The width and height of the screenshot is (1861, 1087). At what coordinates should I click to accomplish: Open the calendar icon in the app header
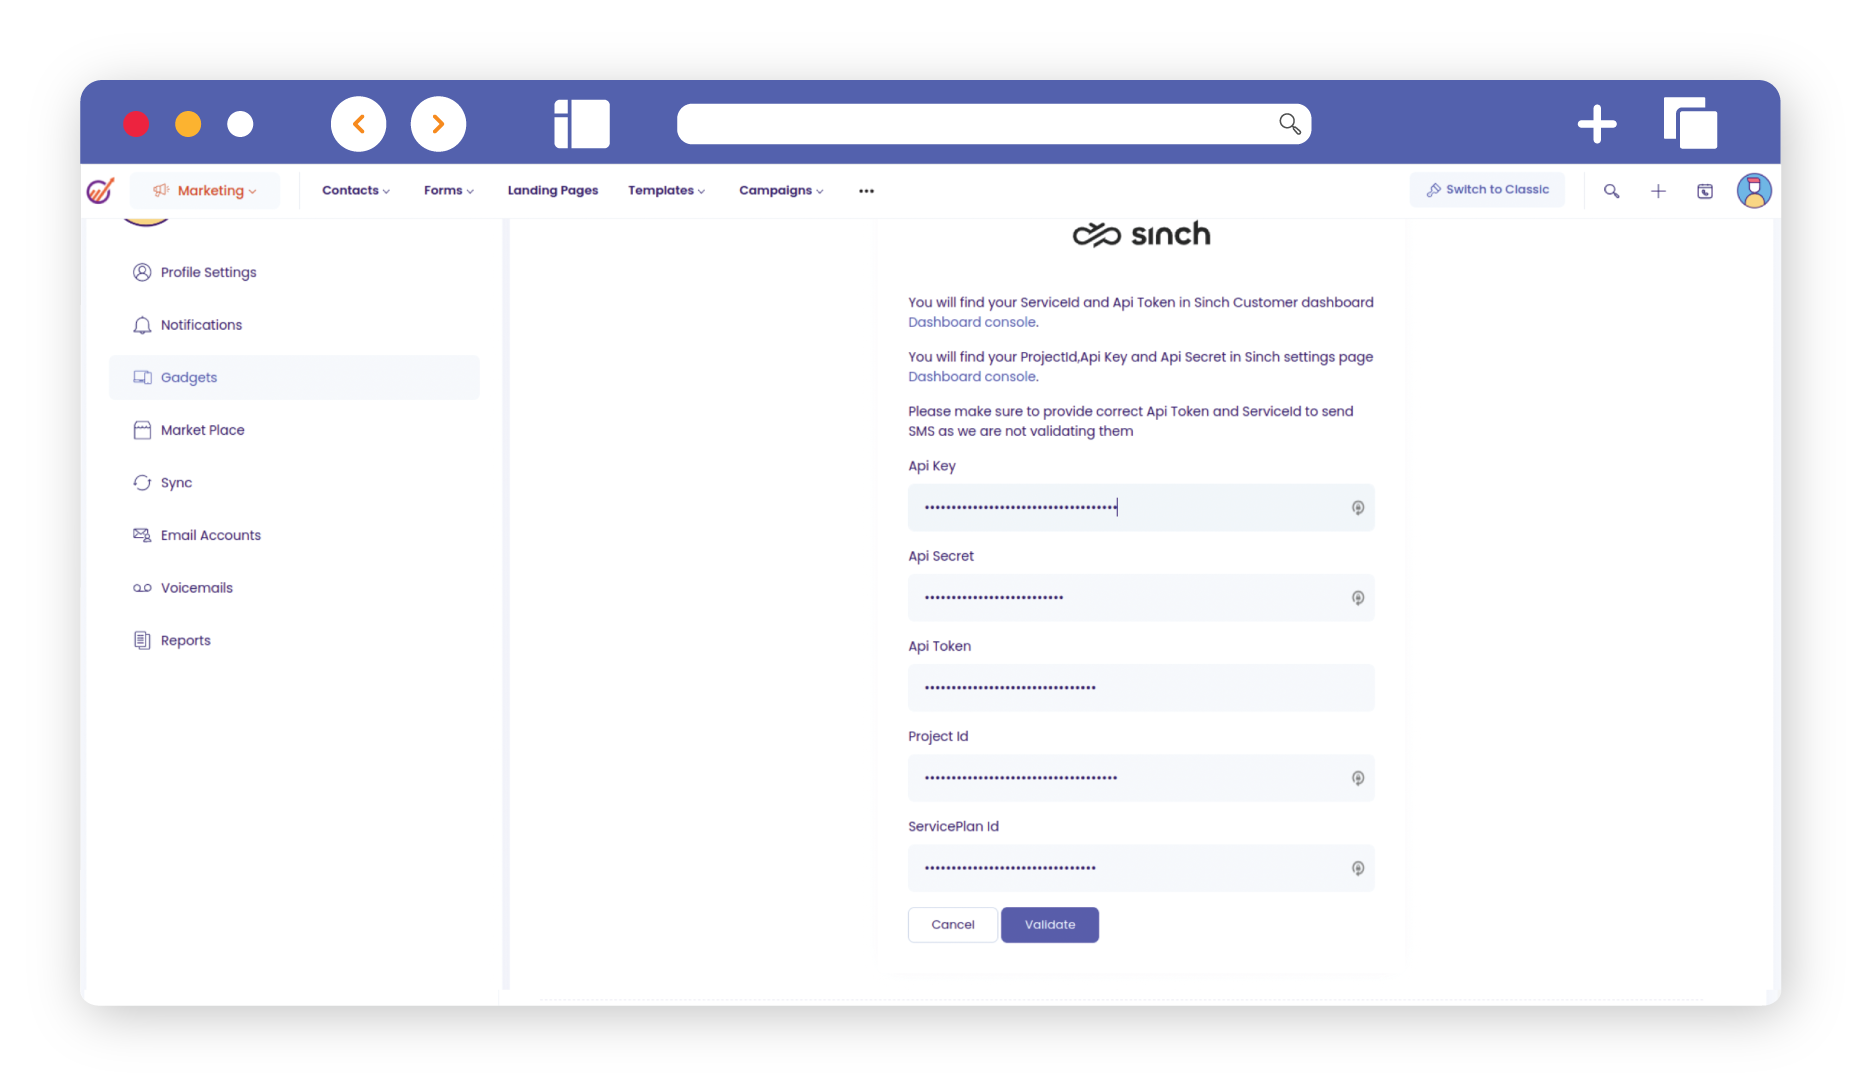pyautogui.click(x=1705, y=191)
